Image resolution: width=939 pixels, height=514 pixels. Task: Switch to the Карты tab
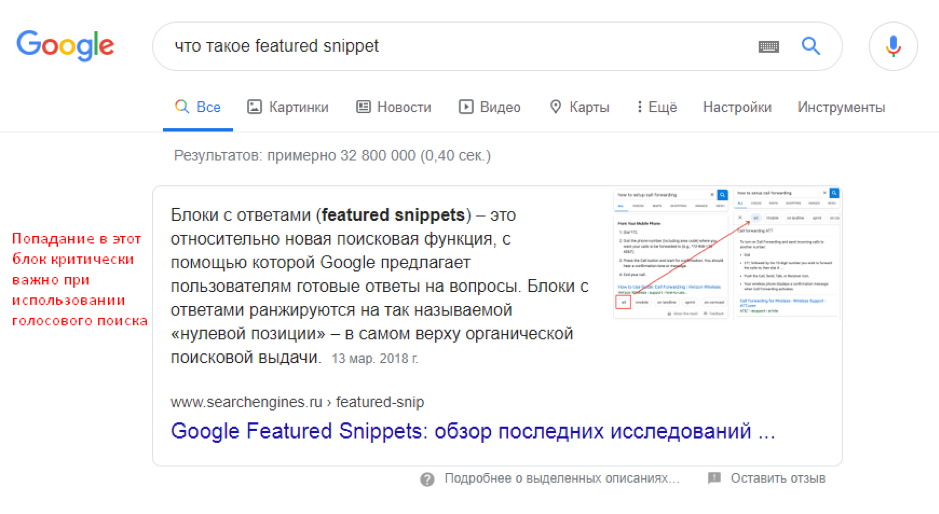[579, 107]
